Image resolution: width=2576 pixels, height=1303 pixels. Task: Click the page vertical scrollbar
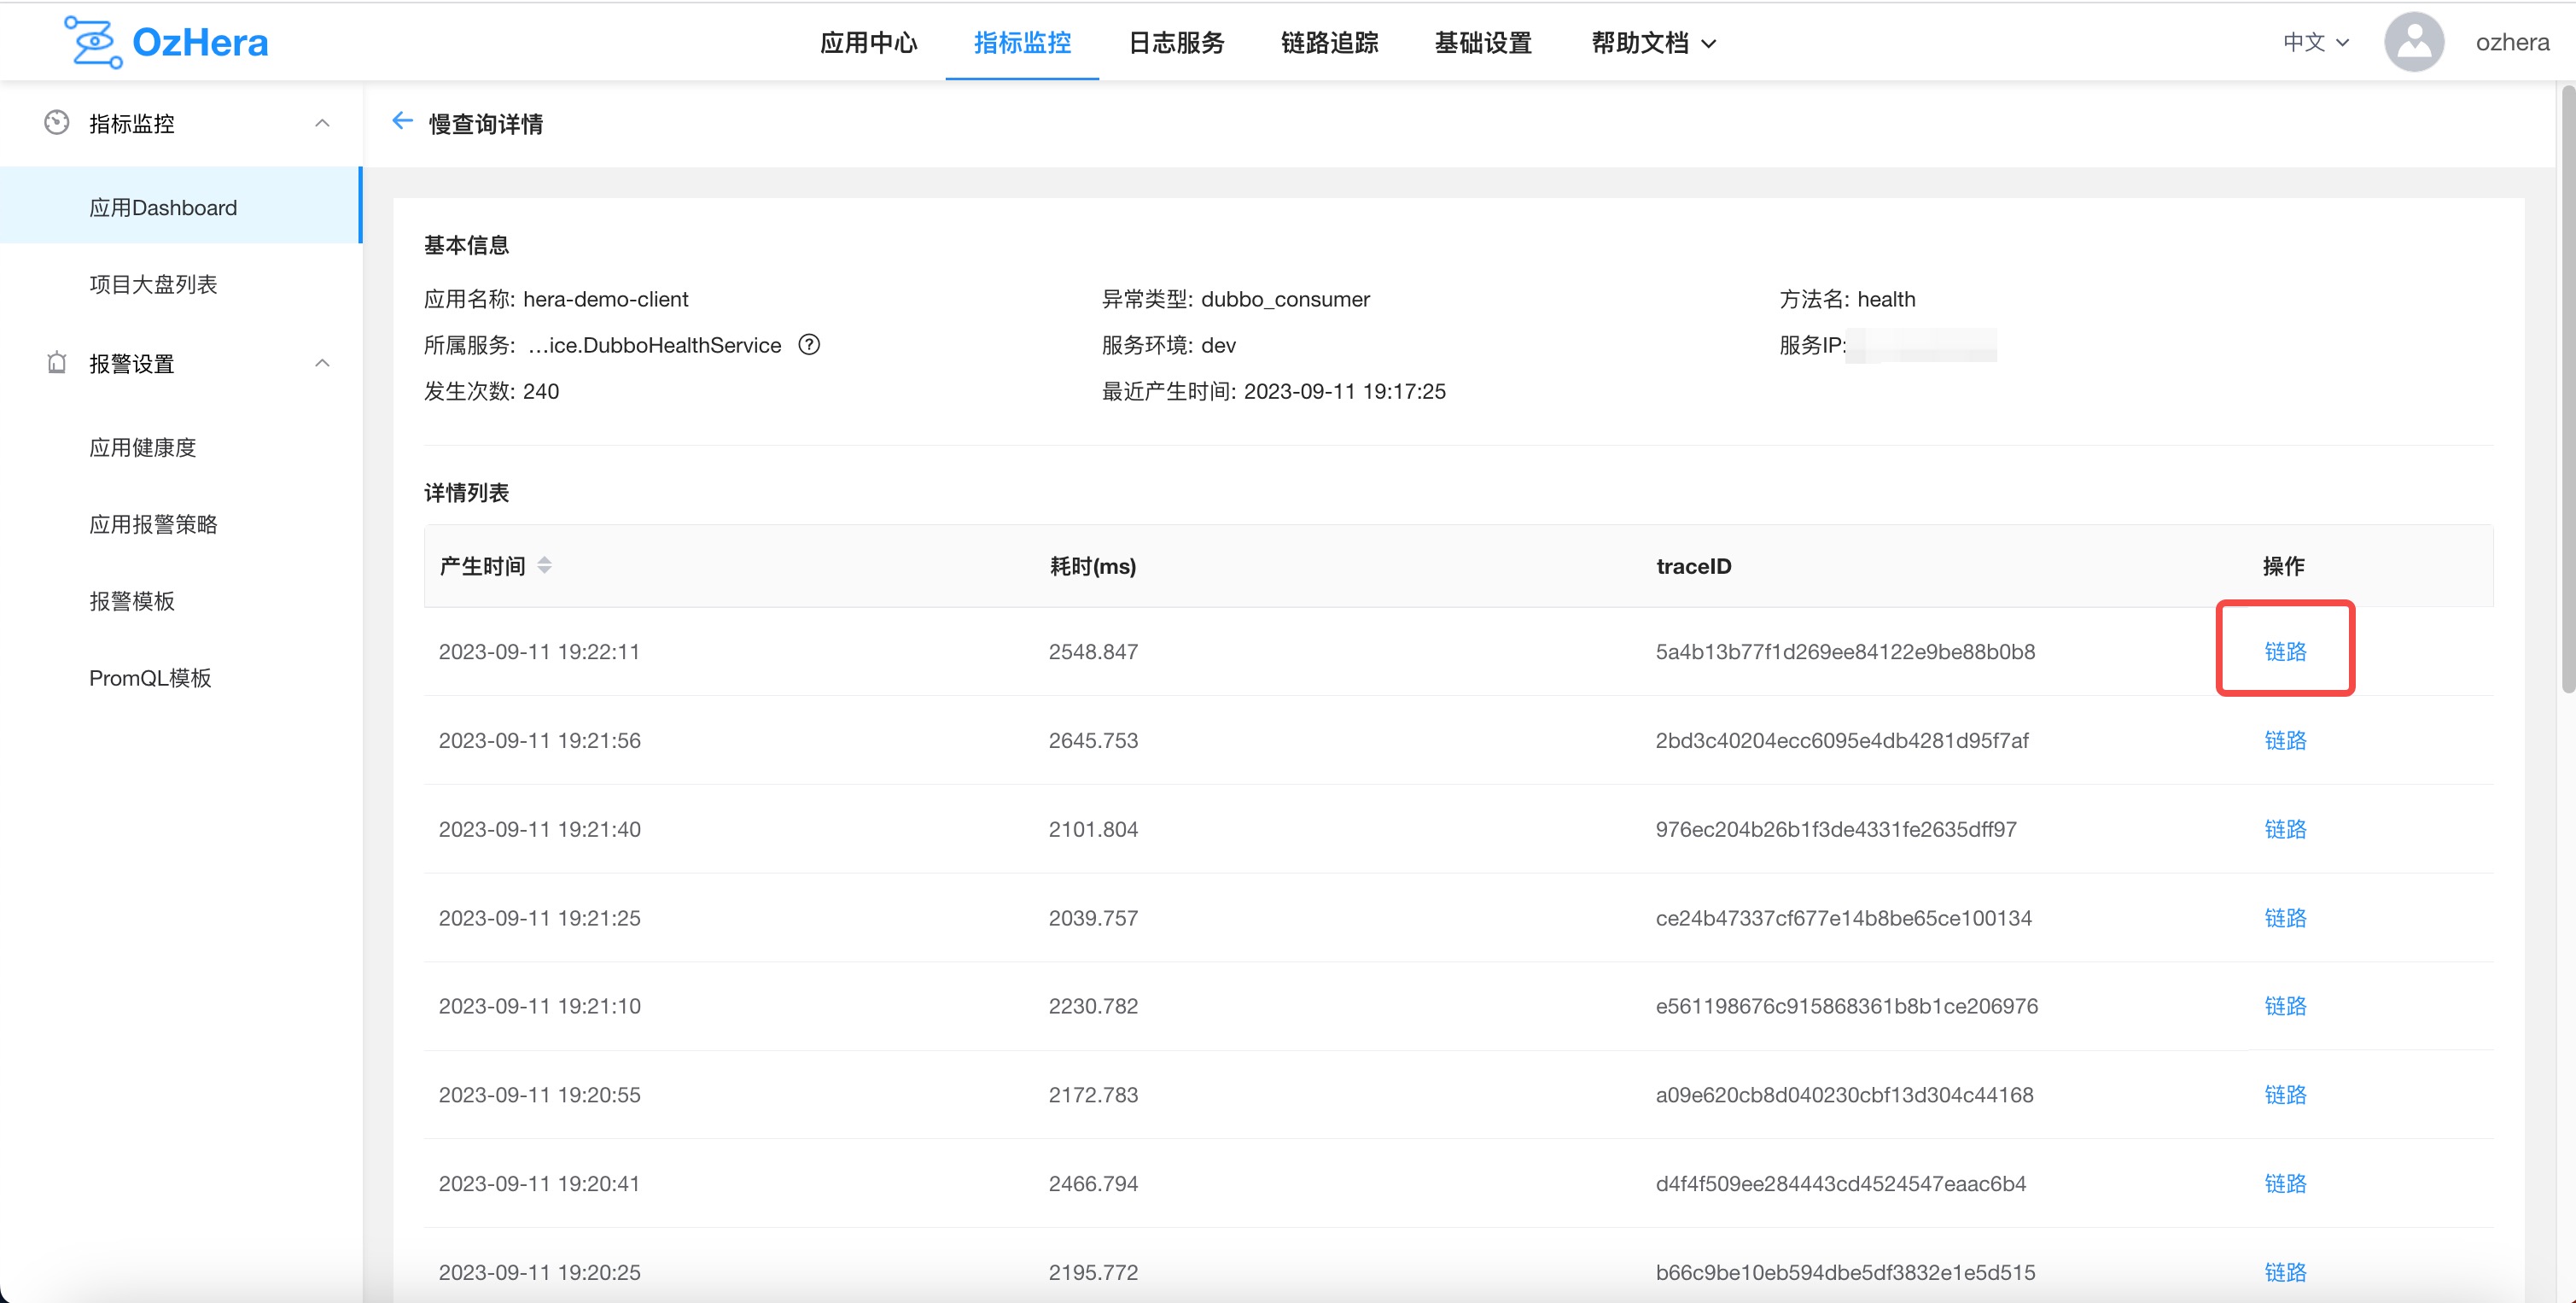(x=2567, y=390)
